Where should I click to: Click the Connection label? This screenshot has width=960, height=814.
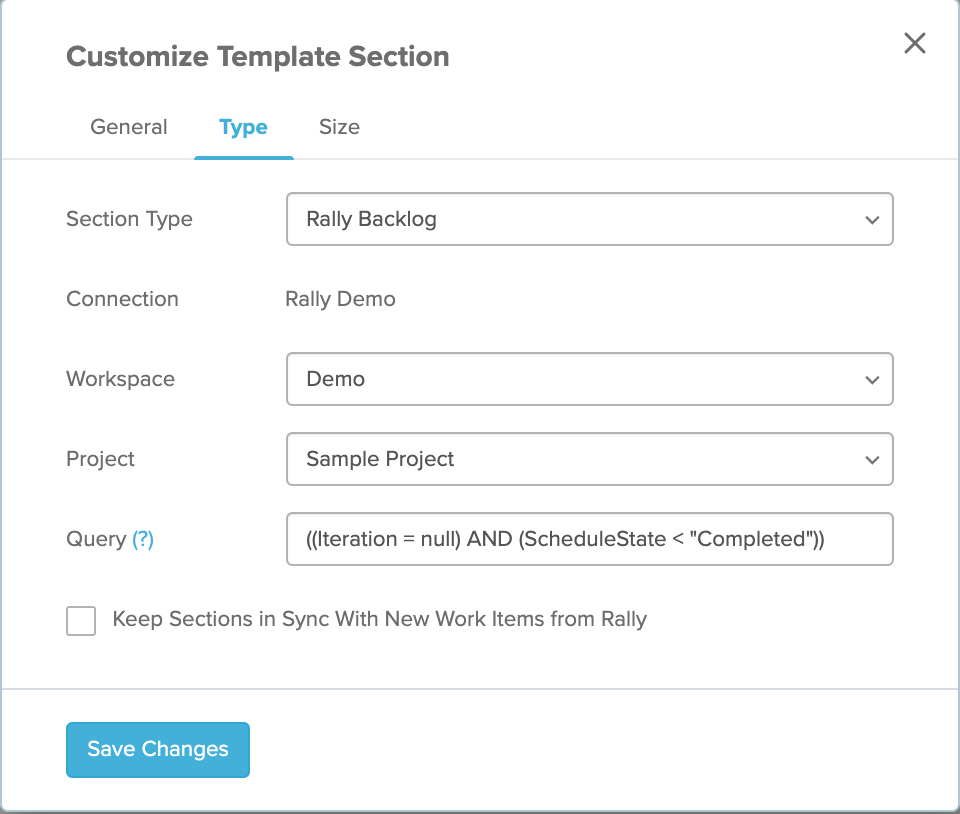[x=122, y=299]
